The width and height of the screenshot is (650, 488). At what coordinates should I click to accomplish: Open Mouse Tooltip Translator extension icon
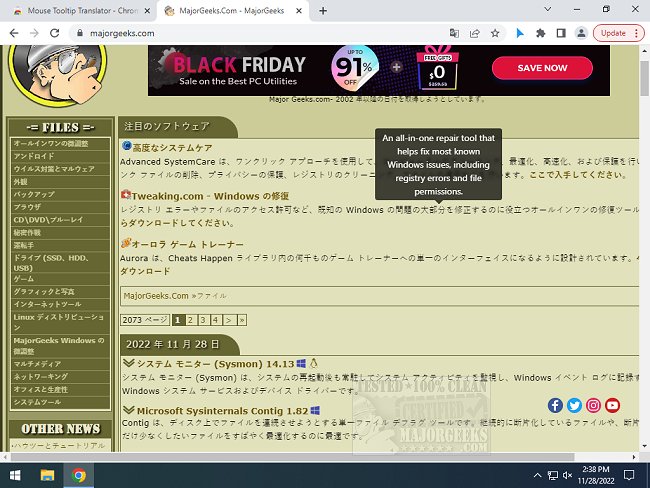click(x=520, y=33)
